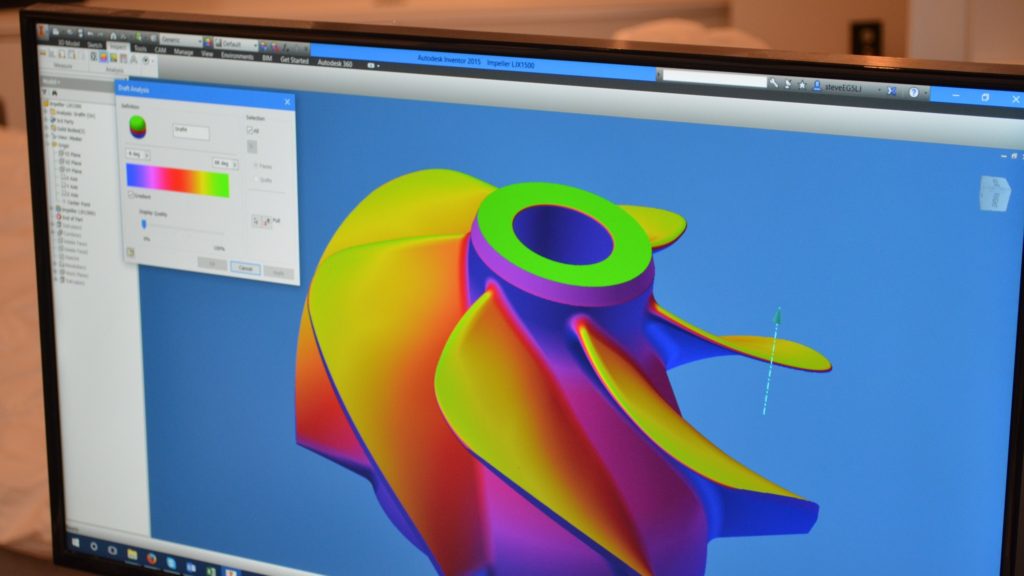Click the ViewCube in the viewport

click(x=995, y=193)
